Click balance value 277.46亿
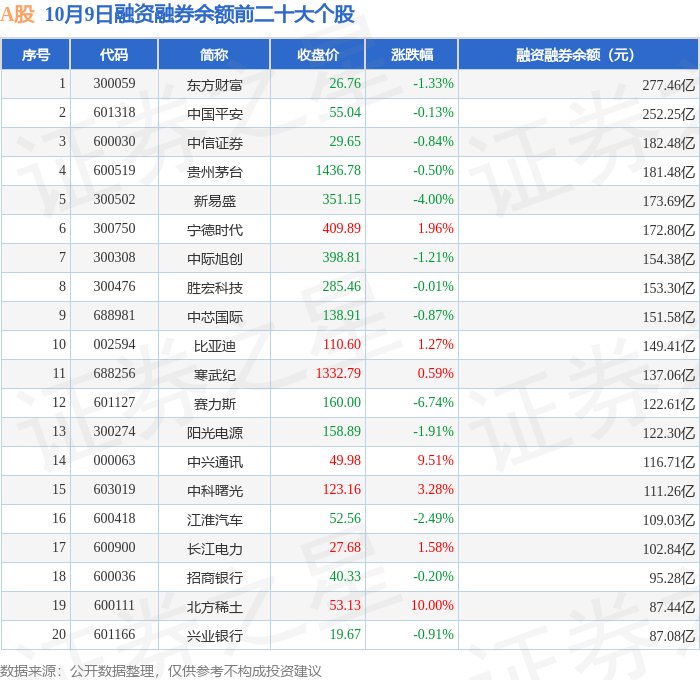The height and width of the screenshot is (680, 700). click(x=668, y=85)
